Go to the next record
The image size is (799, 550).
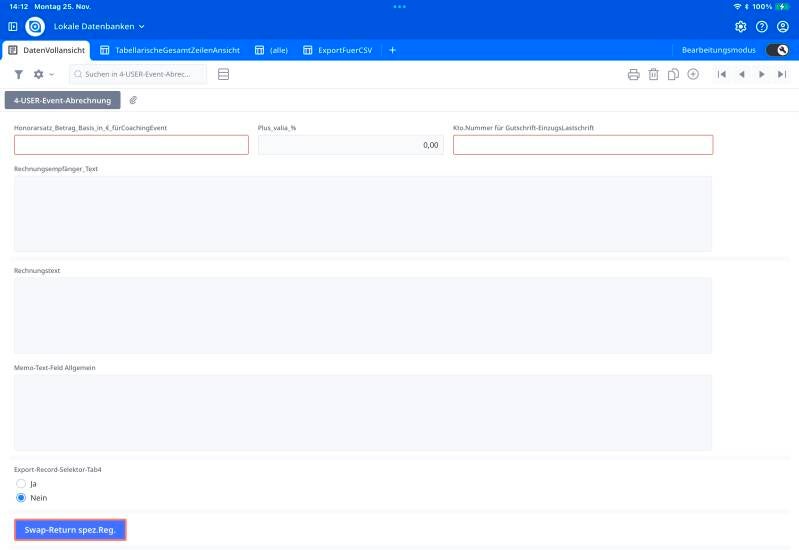pyautogui.click(x=762, y=74)
